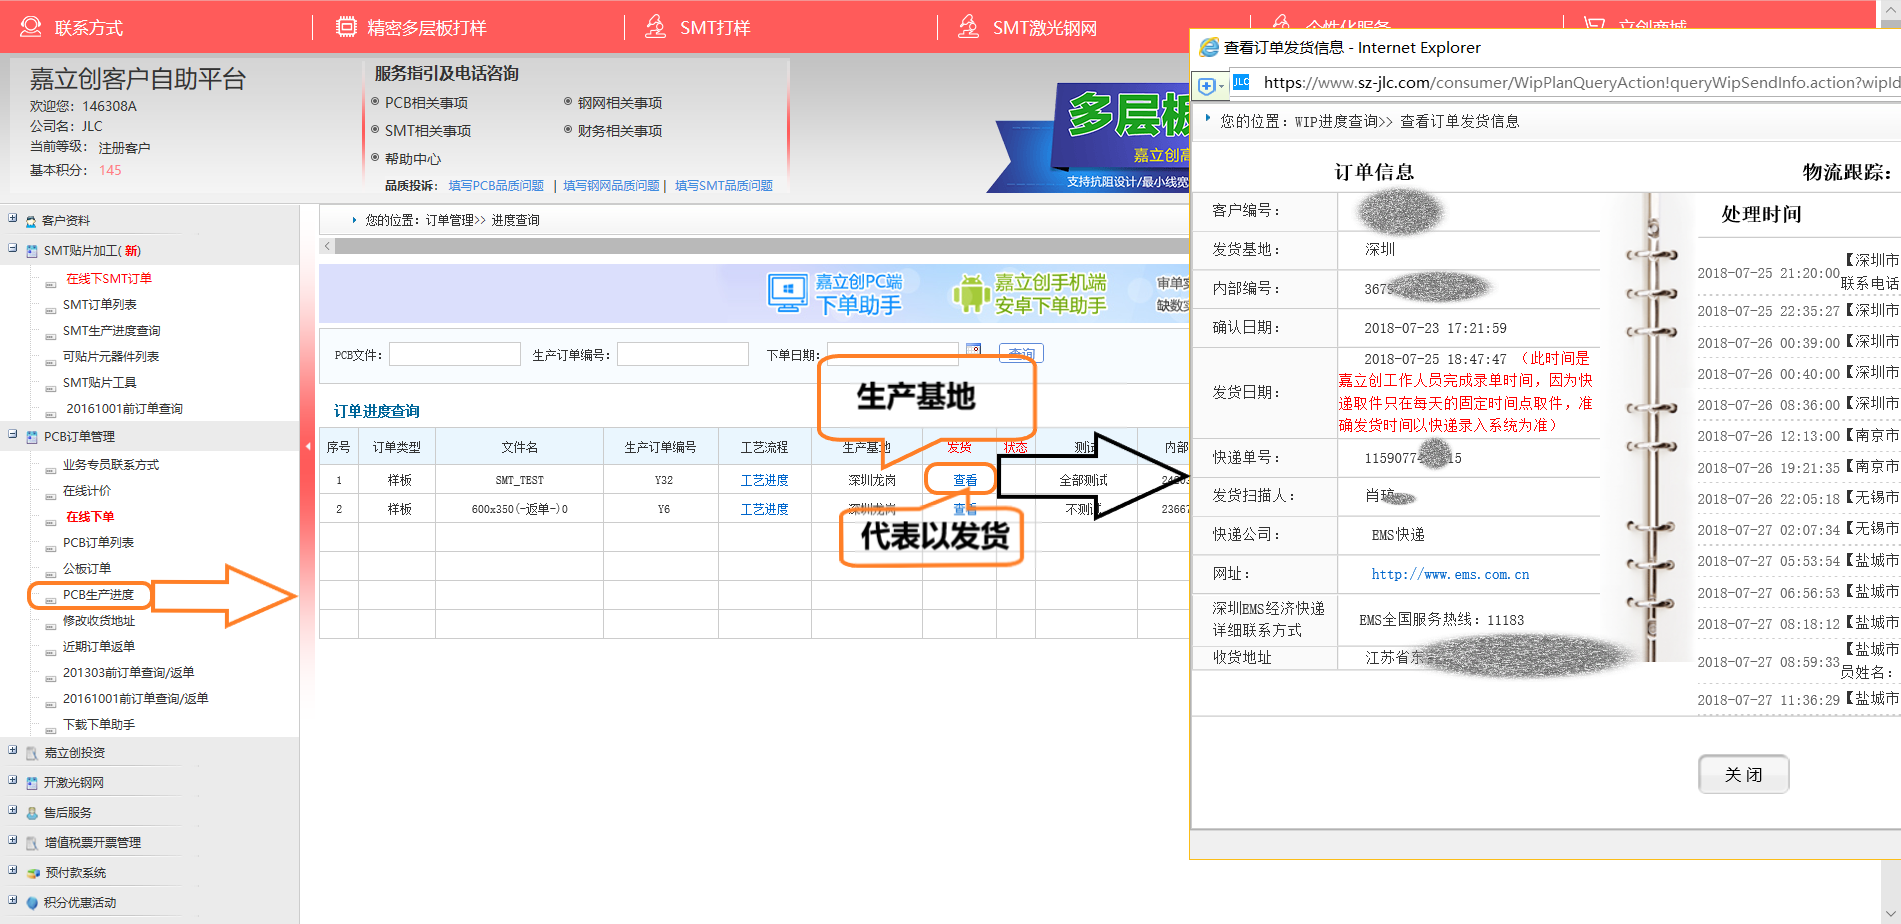The width and height of the screenshot is (1901, 924).
Task: Collapse the SMT贴片加工 tree section
Action: click(13, 249)
